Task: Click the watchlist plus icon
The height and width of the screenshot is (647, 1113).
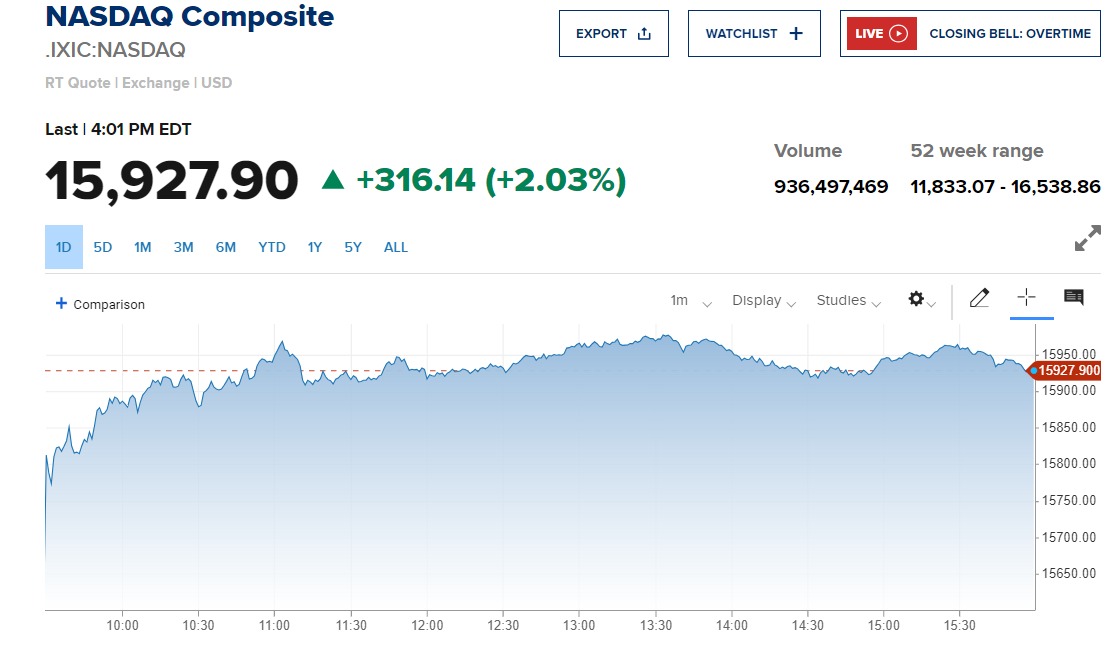Action: click(796, 34)
